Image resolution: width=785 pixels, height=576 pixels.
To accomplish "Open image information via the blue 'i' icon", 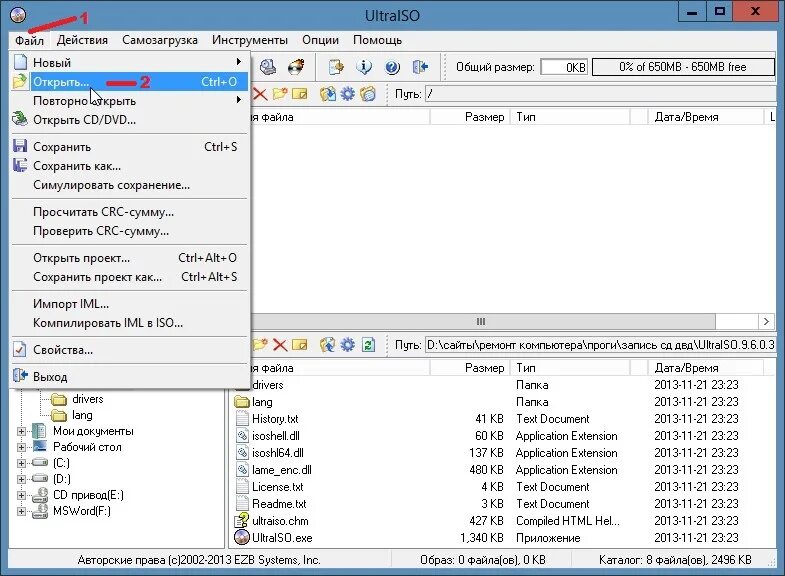I will tap(364, 67).
